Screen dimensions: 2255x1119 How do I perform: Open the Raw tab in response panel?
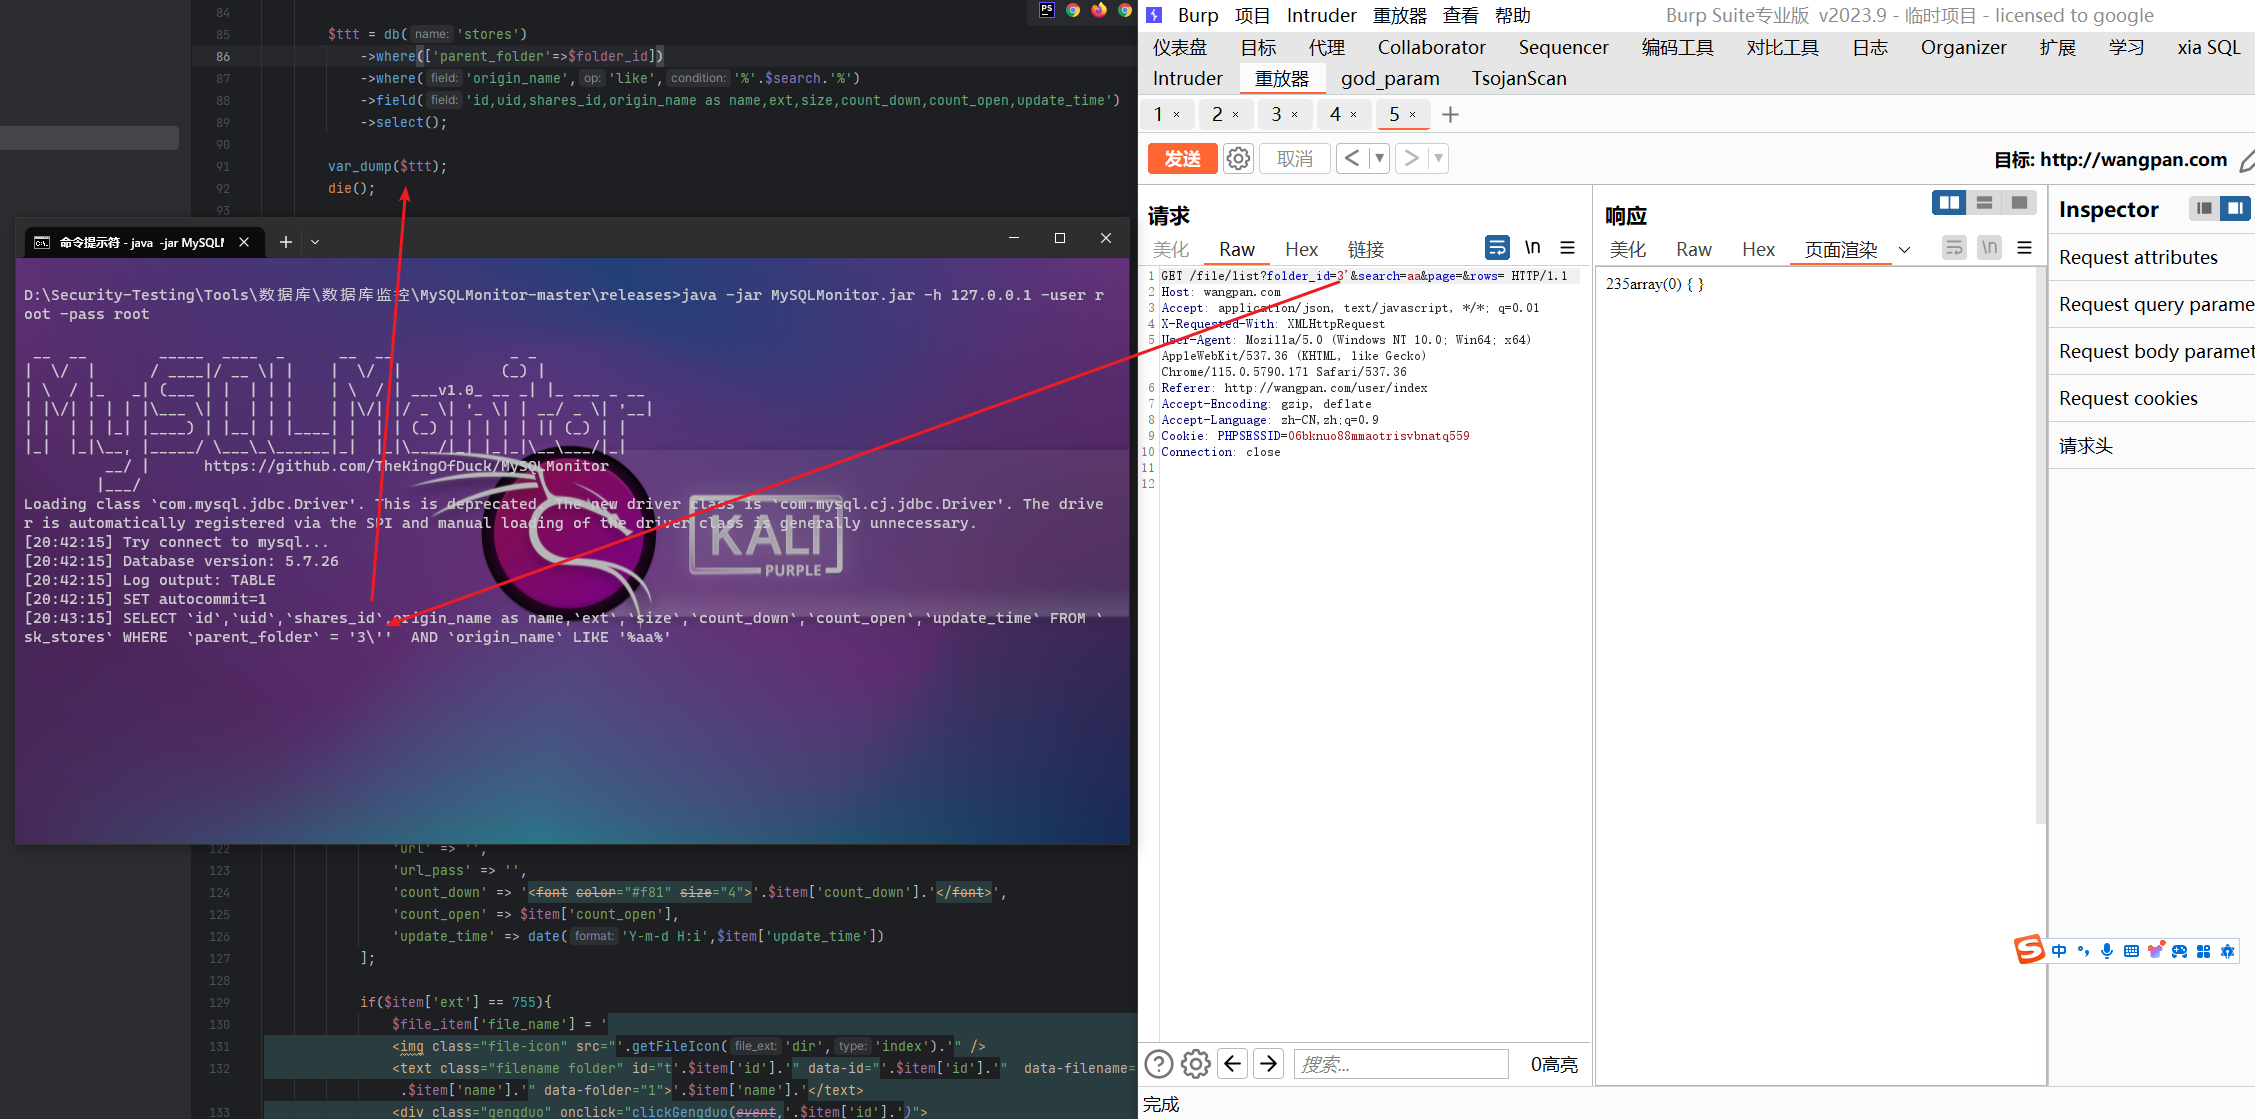[1693, 249]
